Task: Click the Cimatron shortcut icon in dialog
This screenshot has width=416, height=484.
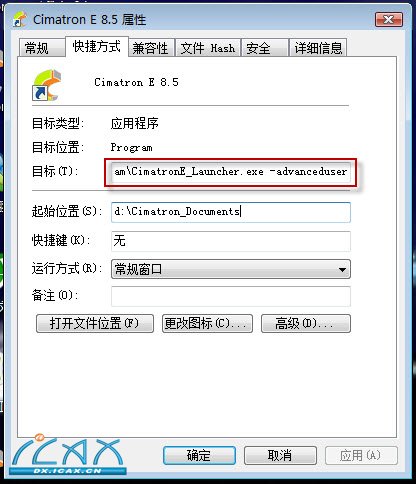Action: pyautogui.click(x=47, y=85)
